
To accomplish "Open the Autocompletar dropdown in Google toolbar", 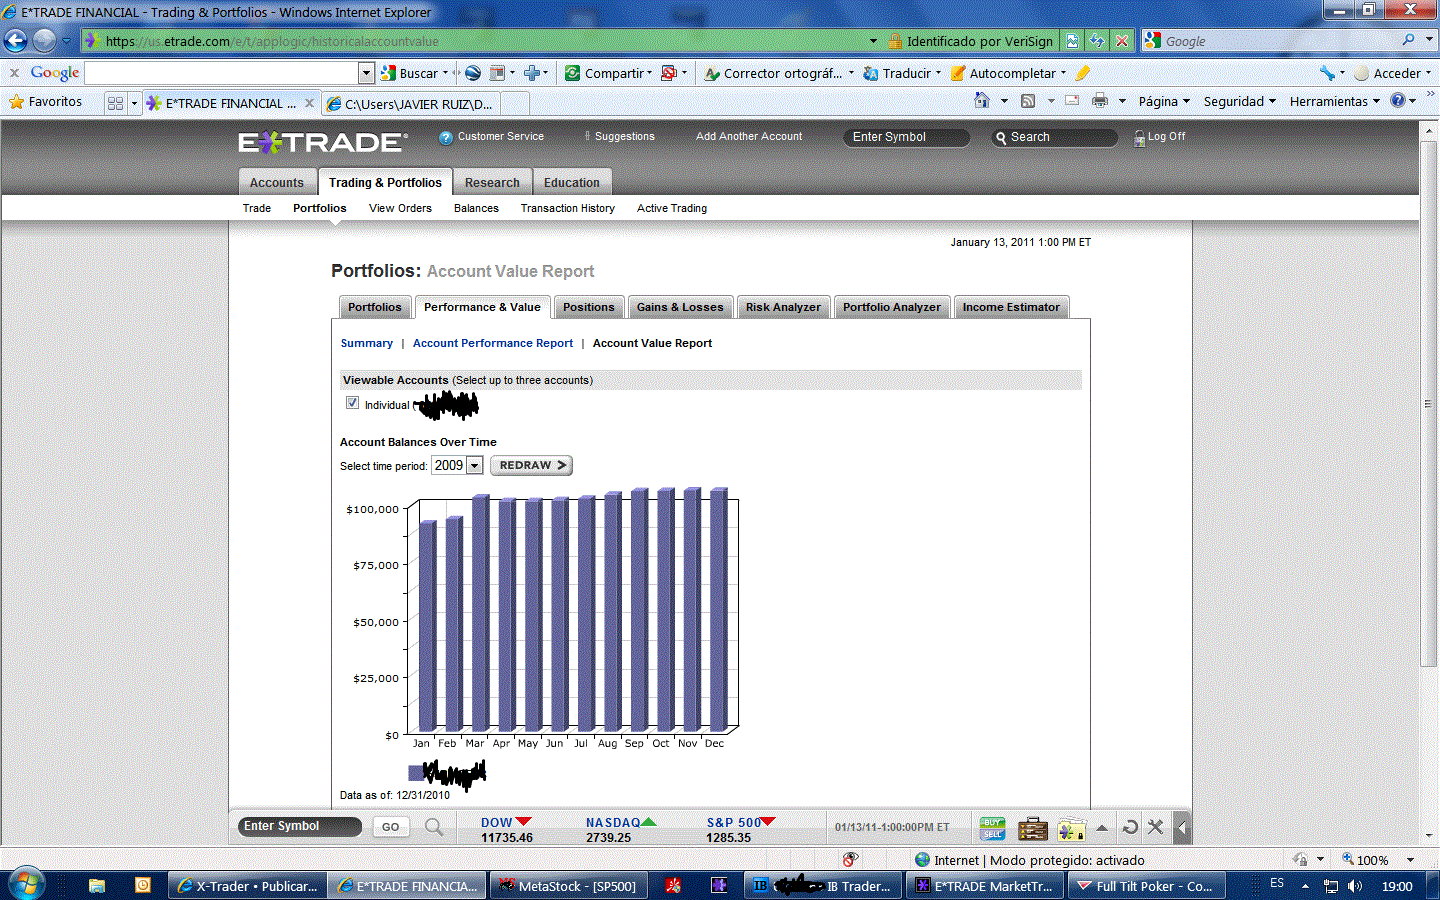I will 1063,73.
